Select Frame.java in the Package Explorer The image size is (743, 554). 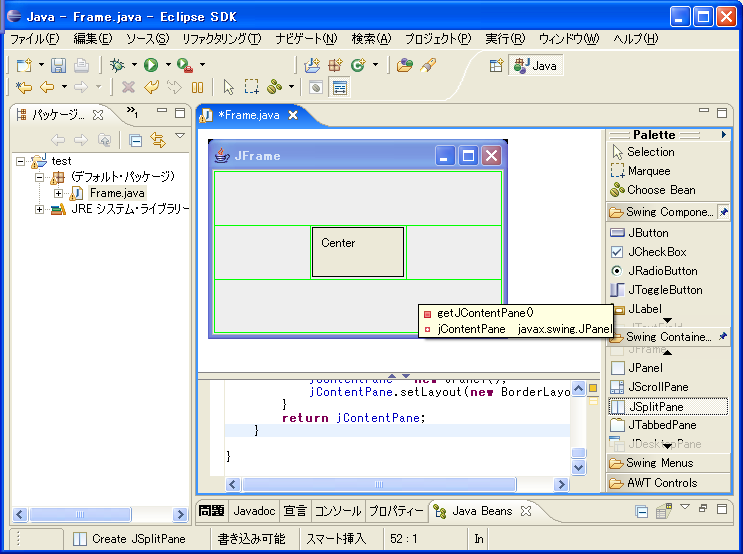click(x=117, y=193)
